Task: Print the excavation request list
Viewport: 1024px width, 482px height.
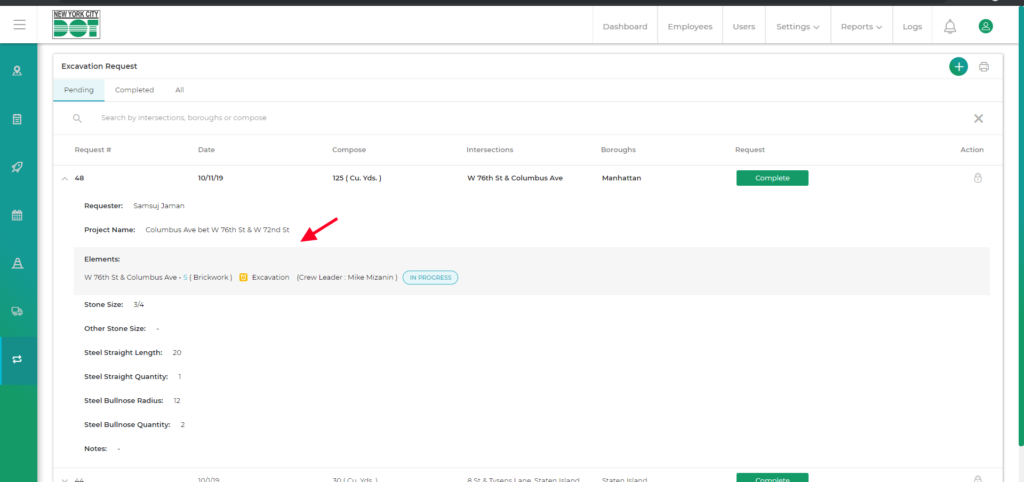Action: 984,67
